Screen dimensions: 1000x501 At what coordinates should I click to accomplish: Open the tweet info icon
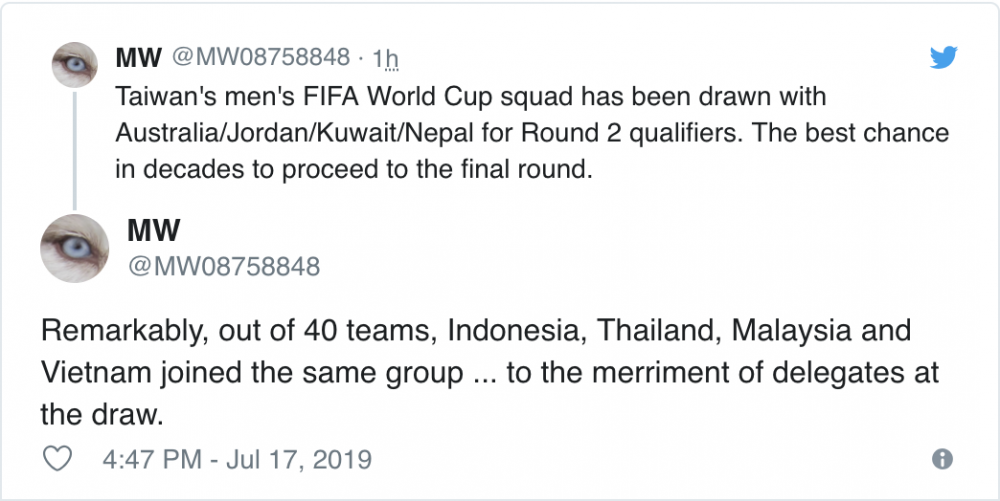(941, 459)
